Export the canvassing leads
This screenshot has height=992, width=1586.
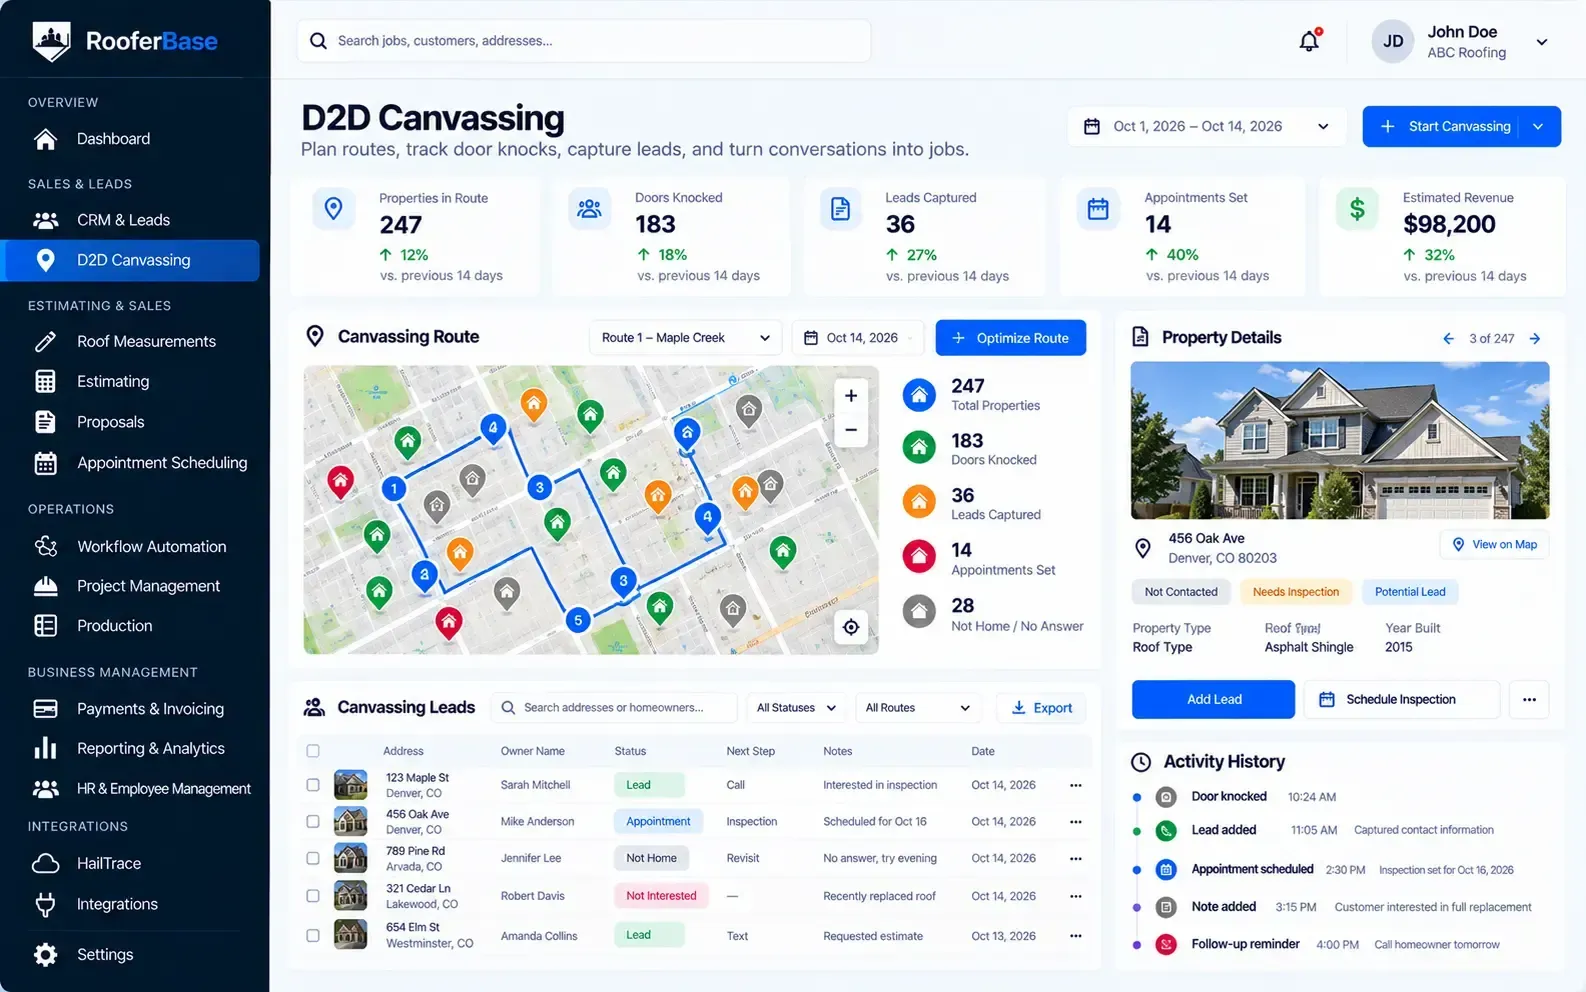point(1041,708)
